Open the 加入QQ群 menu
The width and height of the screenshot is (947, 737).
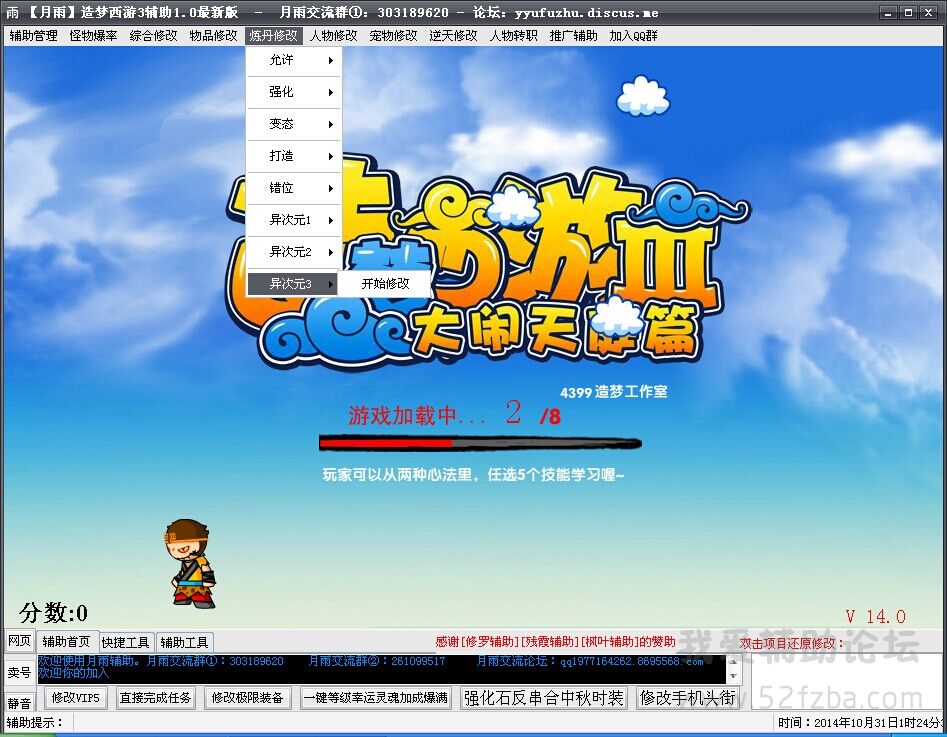tap(633, 36)
